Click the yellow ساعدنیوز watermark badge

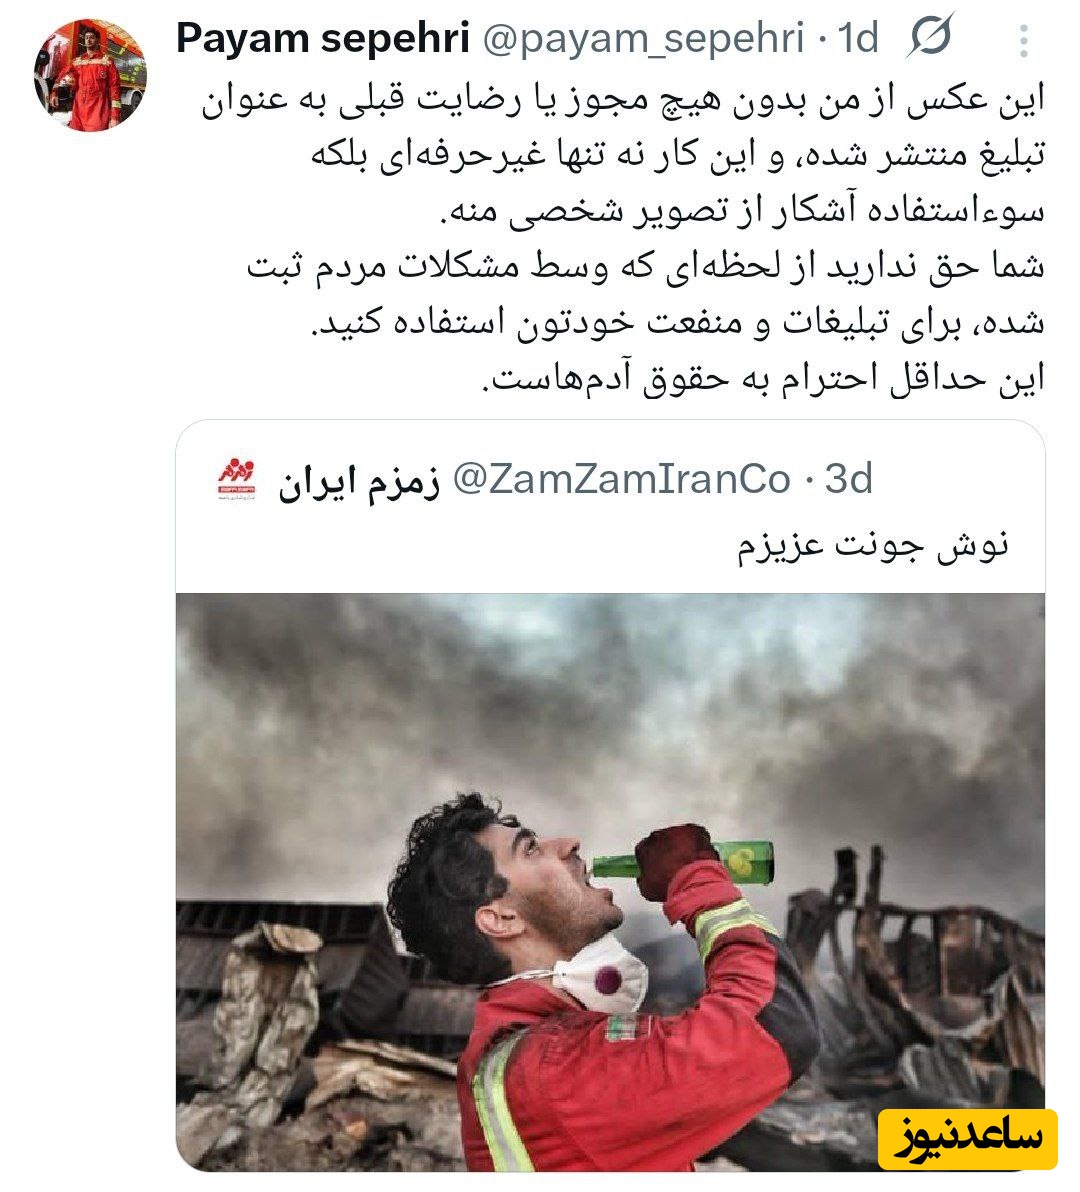[968, 1138]
